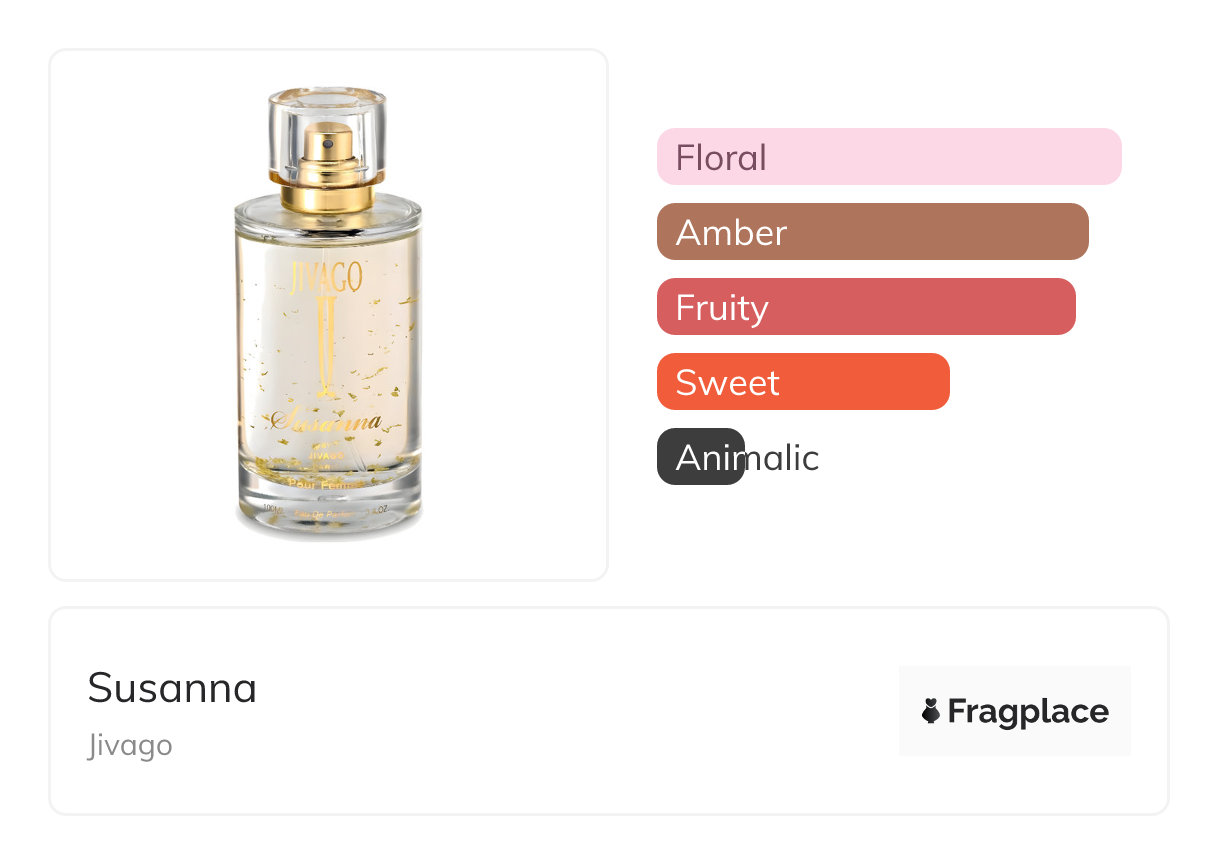This screenshot has width=1218, height=864.
Task: Open the Fragplace wordmark link
Action: pos(1027,711)
